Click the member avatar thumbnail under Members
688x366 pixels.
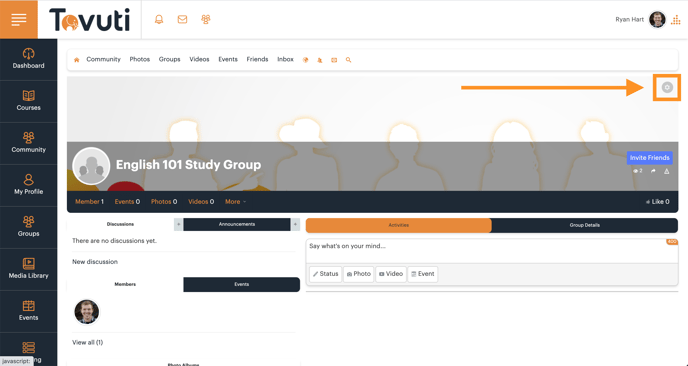pyautogui.click(x=87, y=312)
